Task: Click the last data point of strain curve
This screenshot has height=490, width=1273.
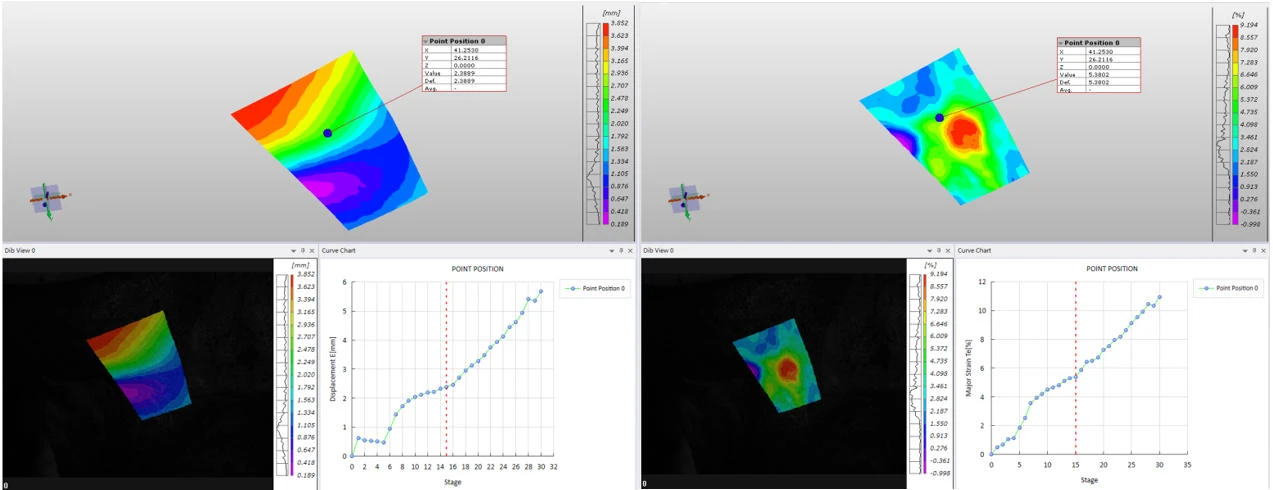Action: (x=1159, y=297)
